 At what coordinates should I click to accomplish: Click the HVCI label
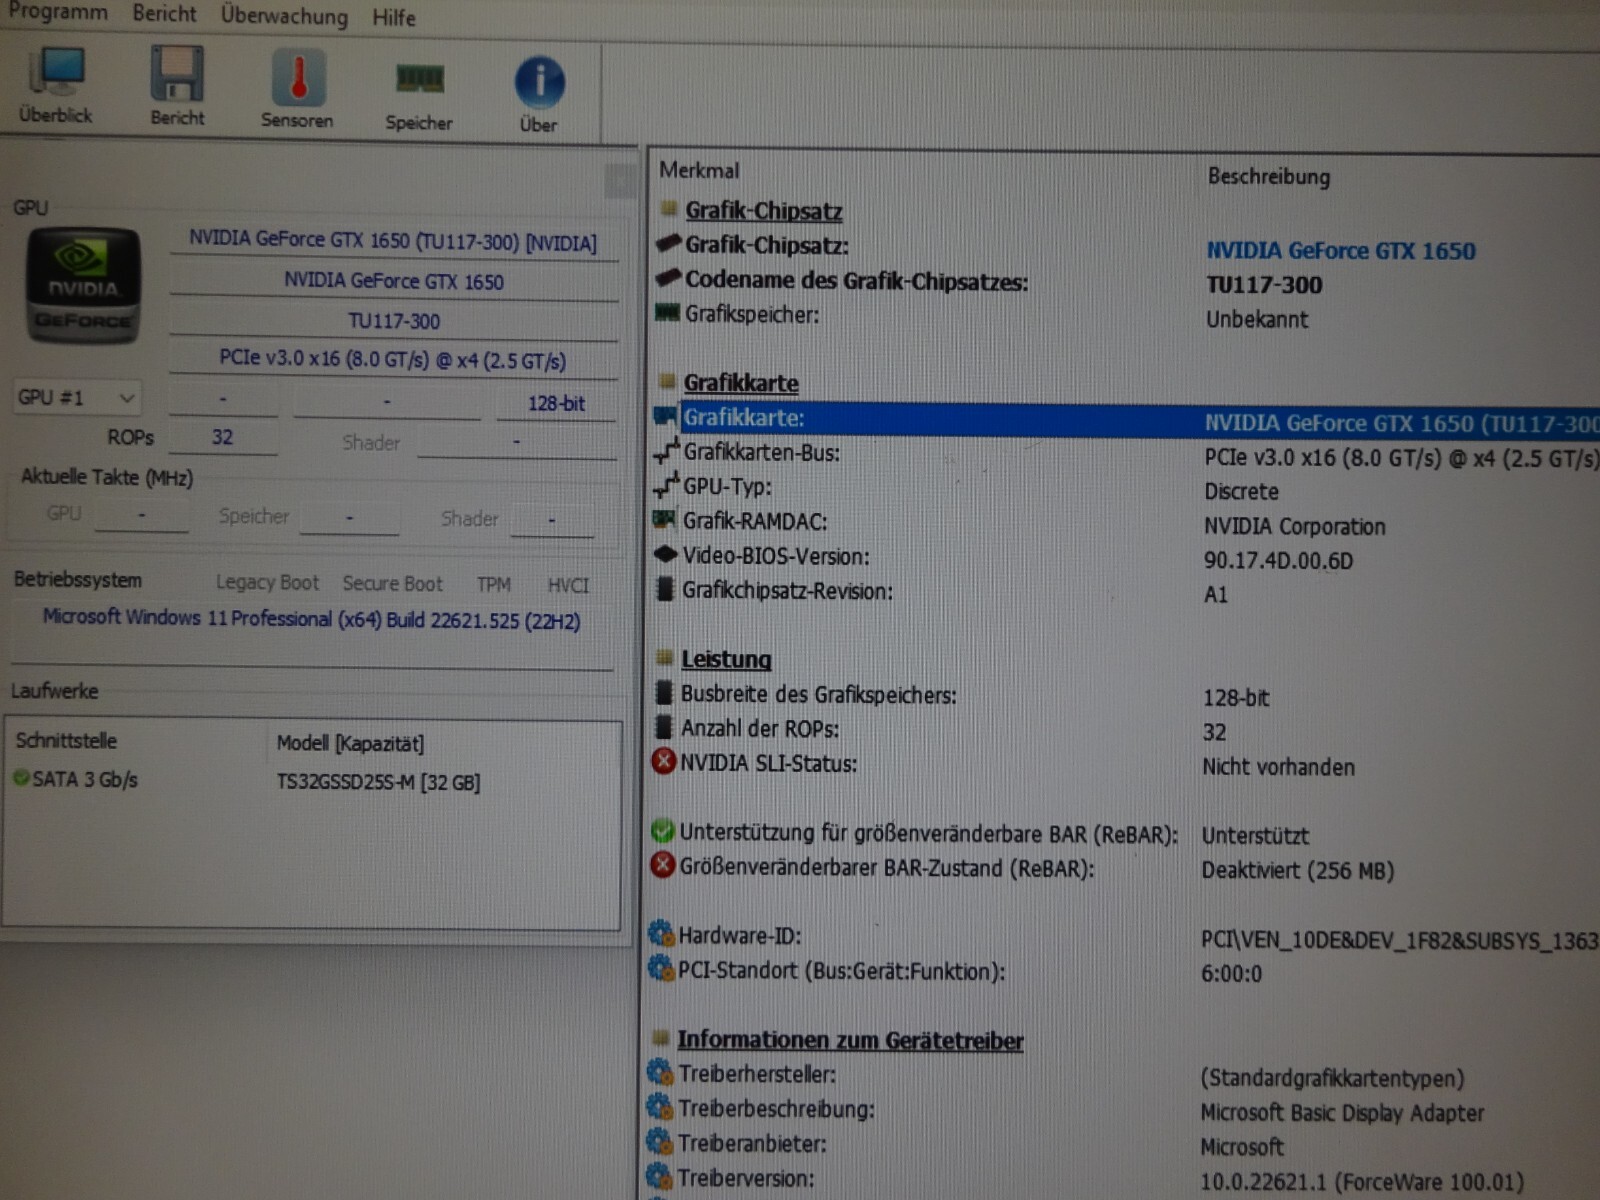pyautogui.click(x=568, y=586)
